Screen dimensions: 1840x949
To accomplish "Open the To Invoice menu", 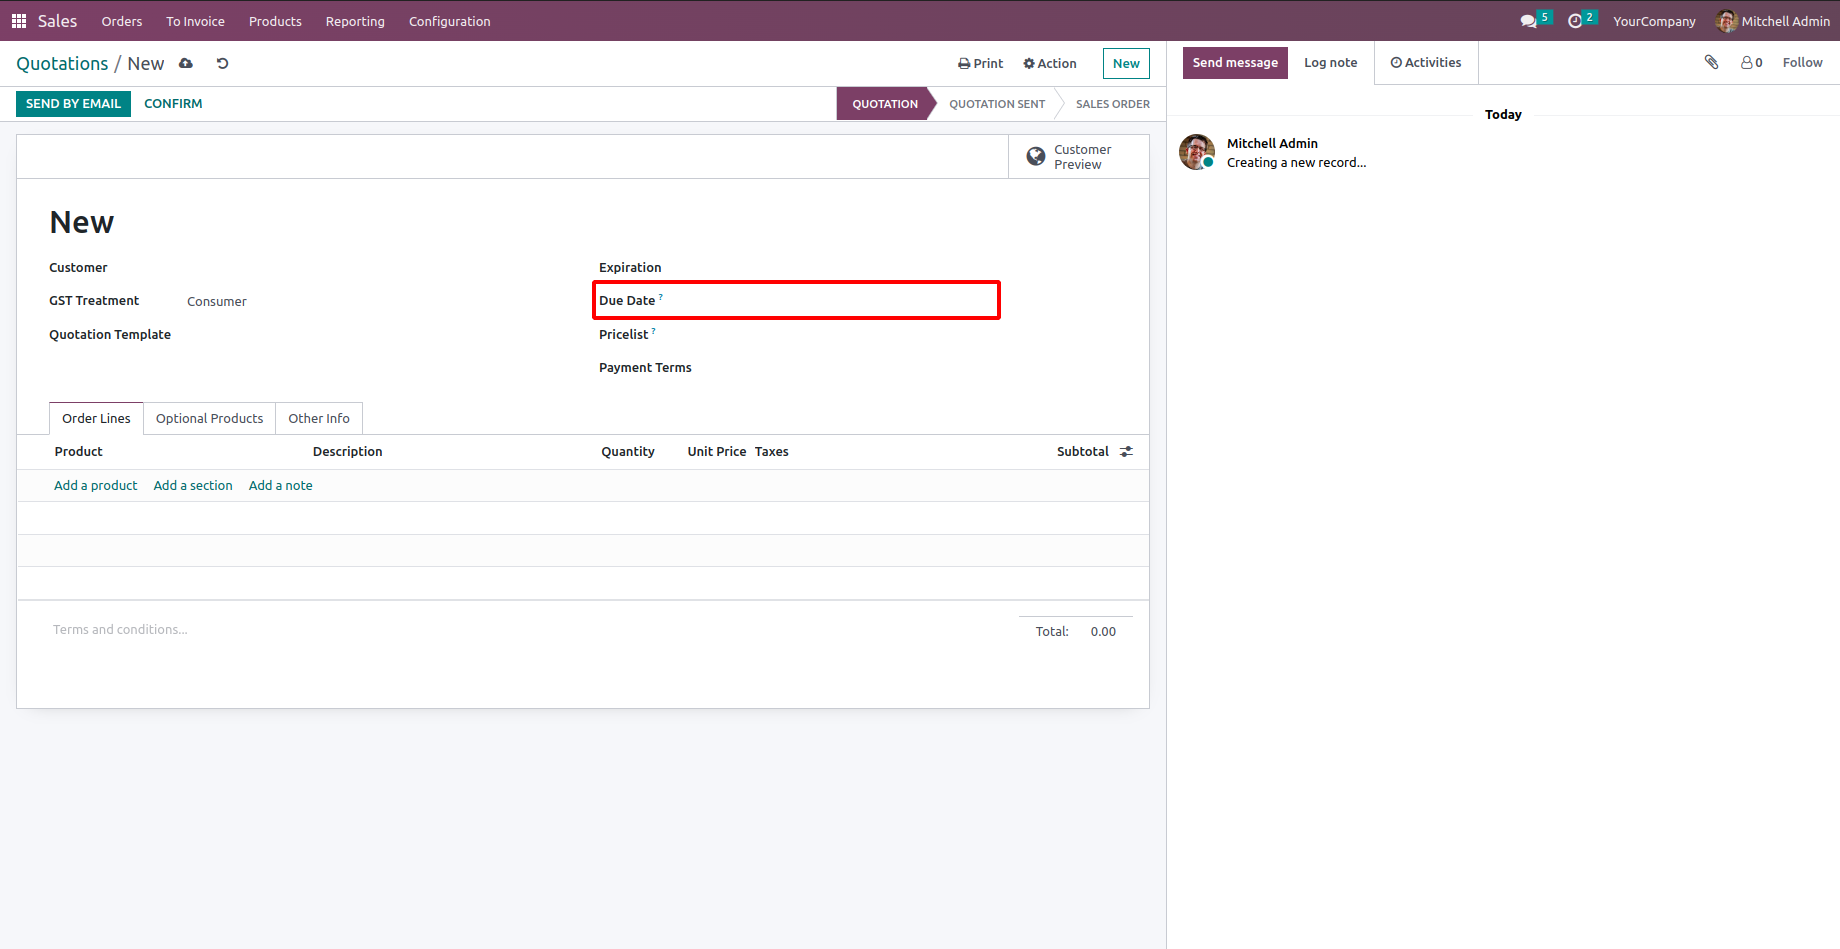I will point(195,21).
